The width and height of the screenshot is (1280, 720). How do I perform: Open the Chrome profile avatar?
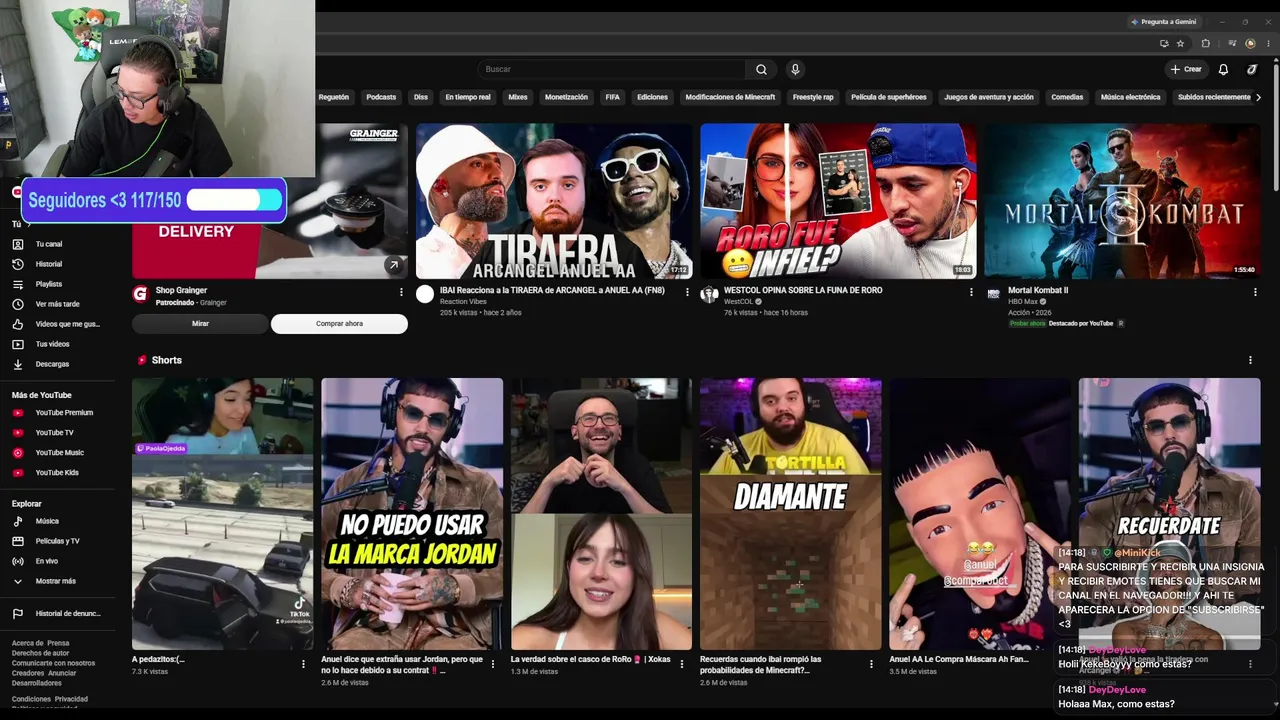coord(1250,44)
